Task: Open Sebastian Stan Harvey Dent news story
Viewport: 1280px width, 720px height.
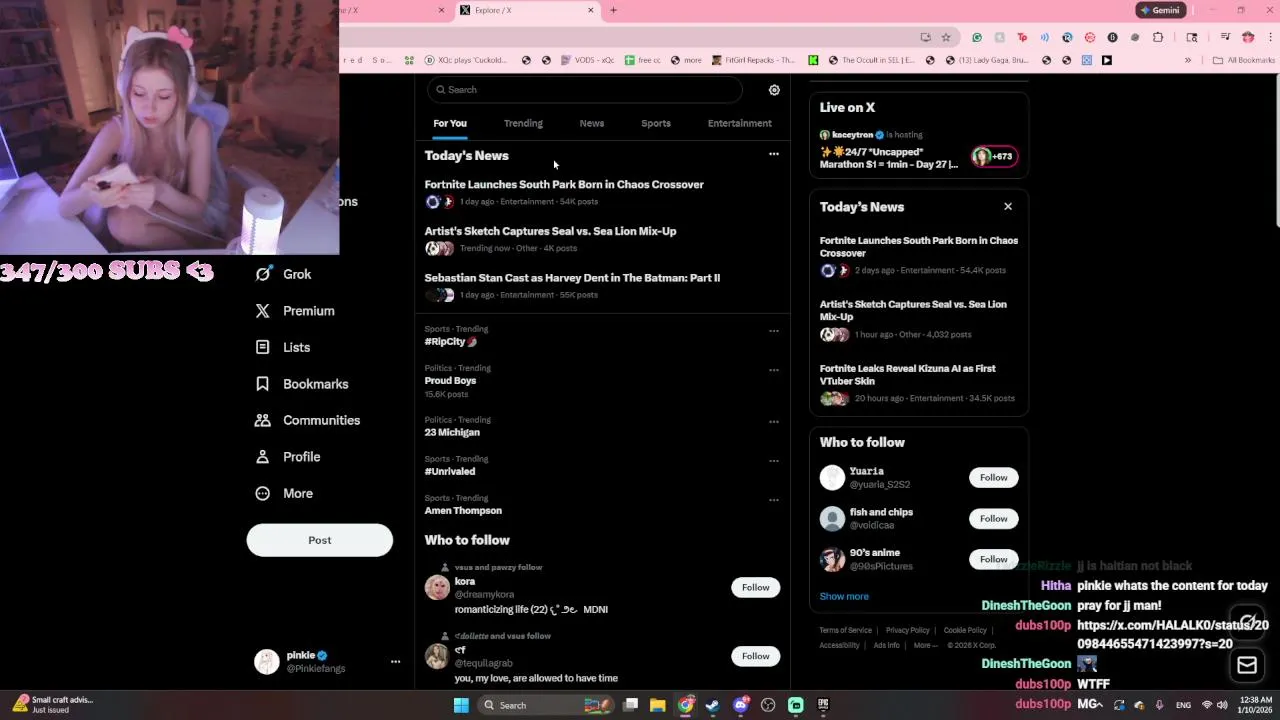Action: click(572, 278)
